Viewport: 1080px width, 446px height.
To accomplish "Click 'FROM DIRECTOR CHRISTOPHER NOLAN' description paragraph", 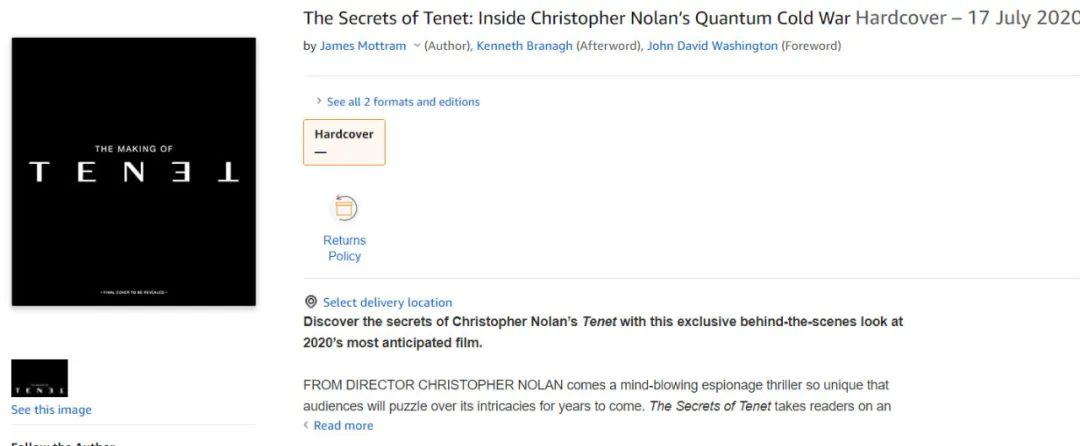I will [596, 395].
